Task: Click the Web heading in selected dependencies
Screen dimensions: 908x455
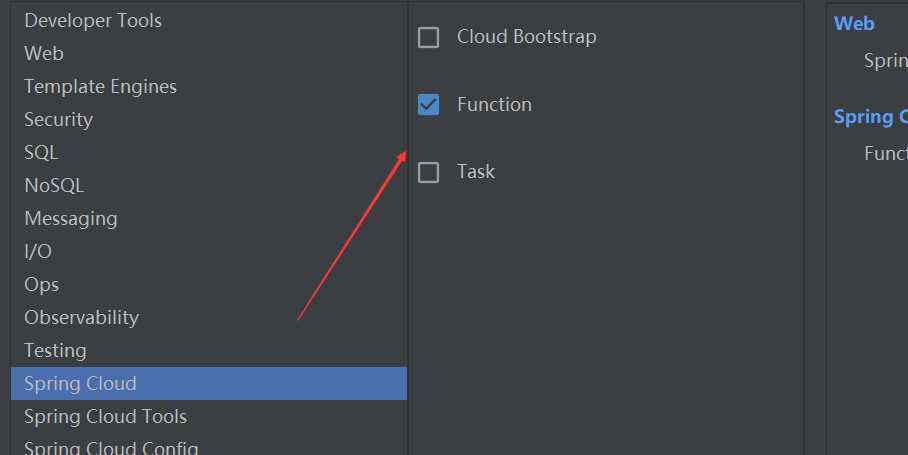Action: [x=854, y=23]
